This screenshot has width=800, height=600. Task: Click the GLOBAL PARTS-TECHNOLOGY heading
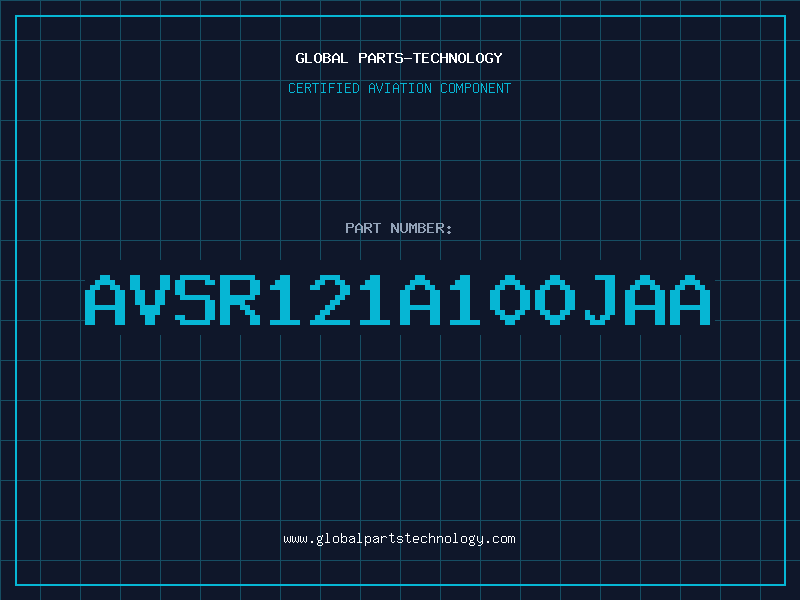click(399, 58)
